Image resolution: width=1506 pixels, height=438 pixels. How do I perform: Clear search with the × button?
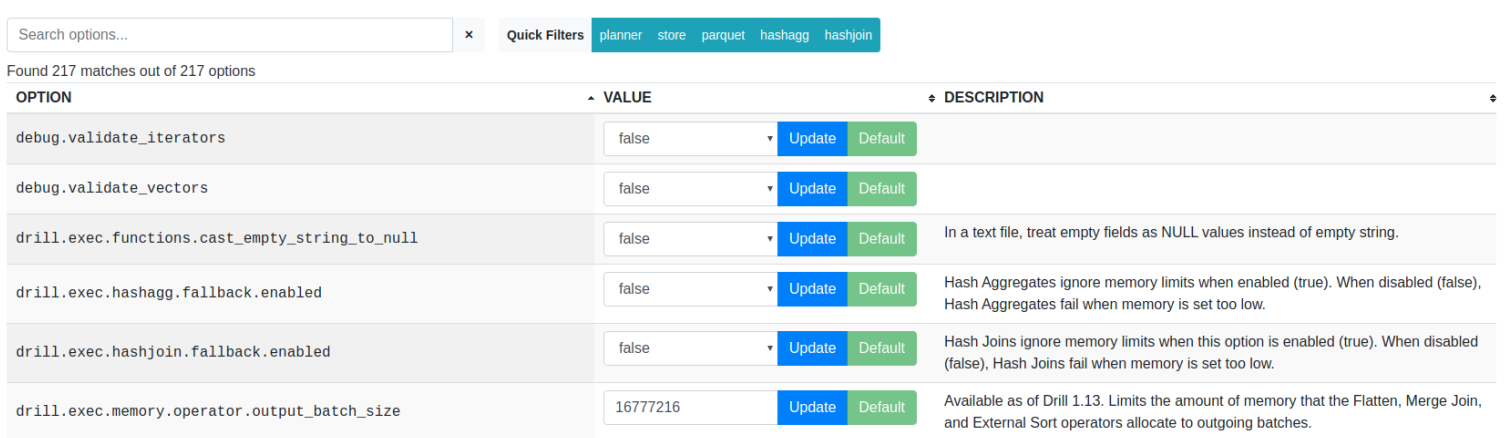[468, 35]
